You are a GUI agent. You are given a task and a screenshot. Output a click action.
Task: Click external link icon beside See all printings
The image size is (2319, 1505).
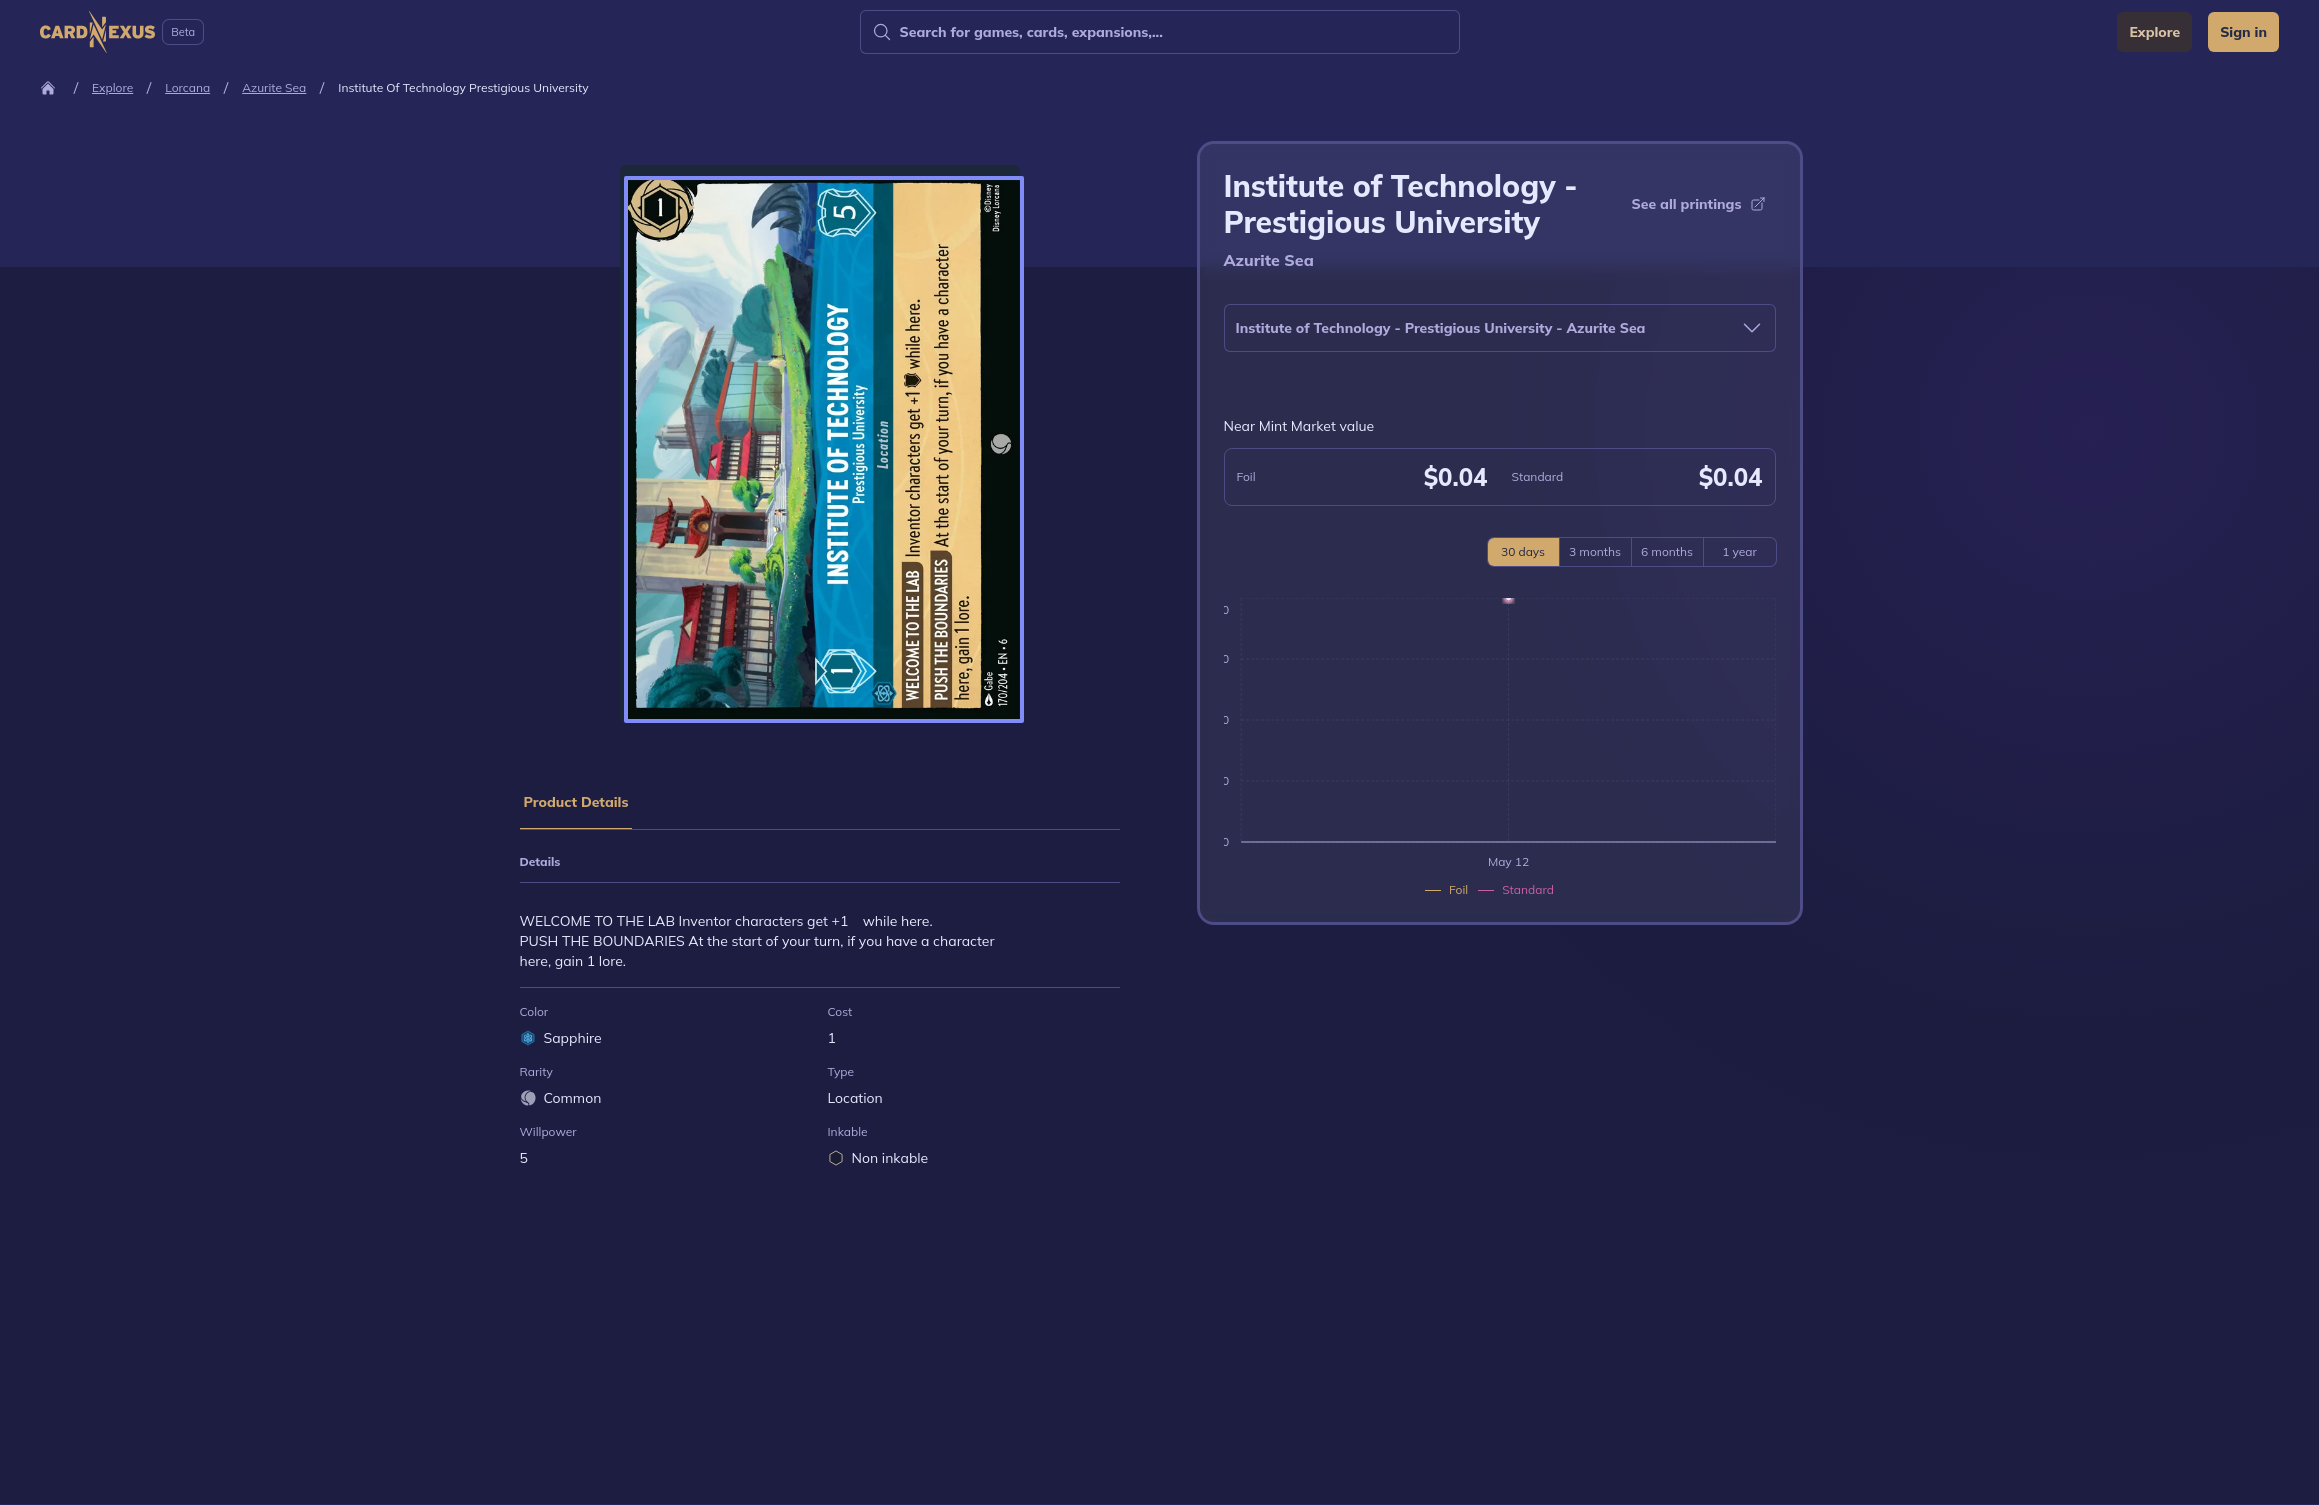coord(1758,204)
